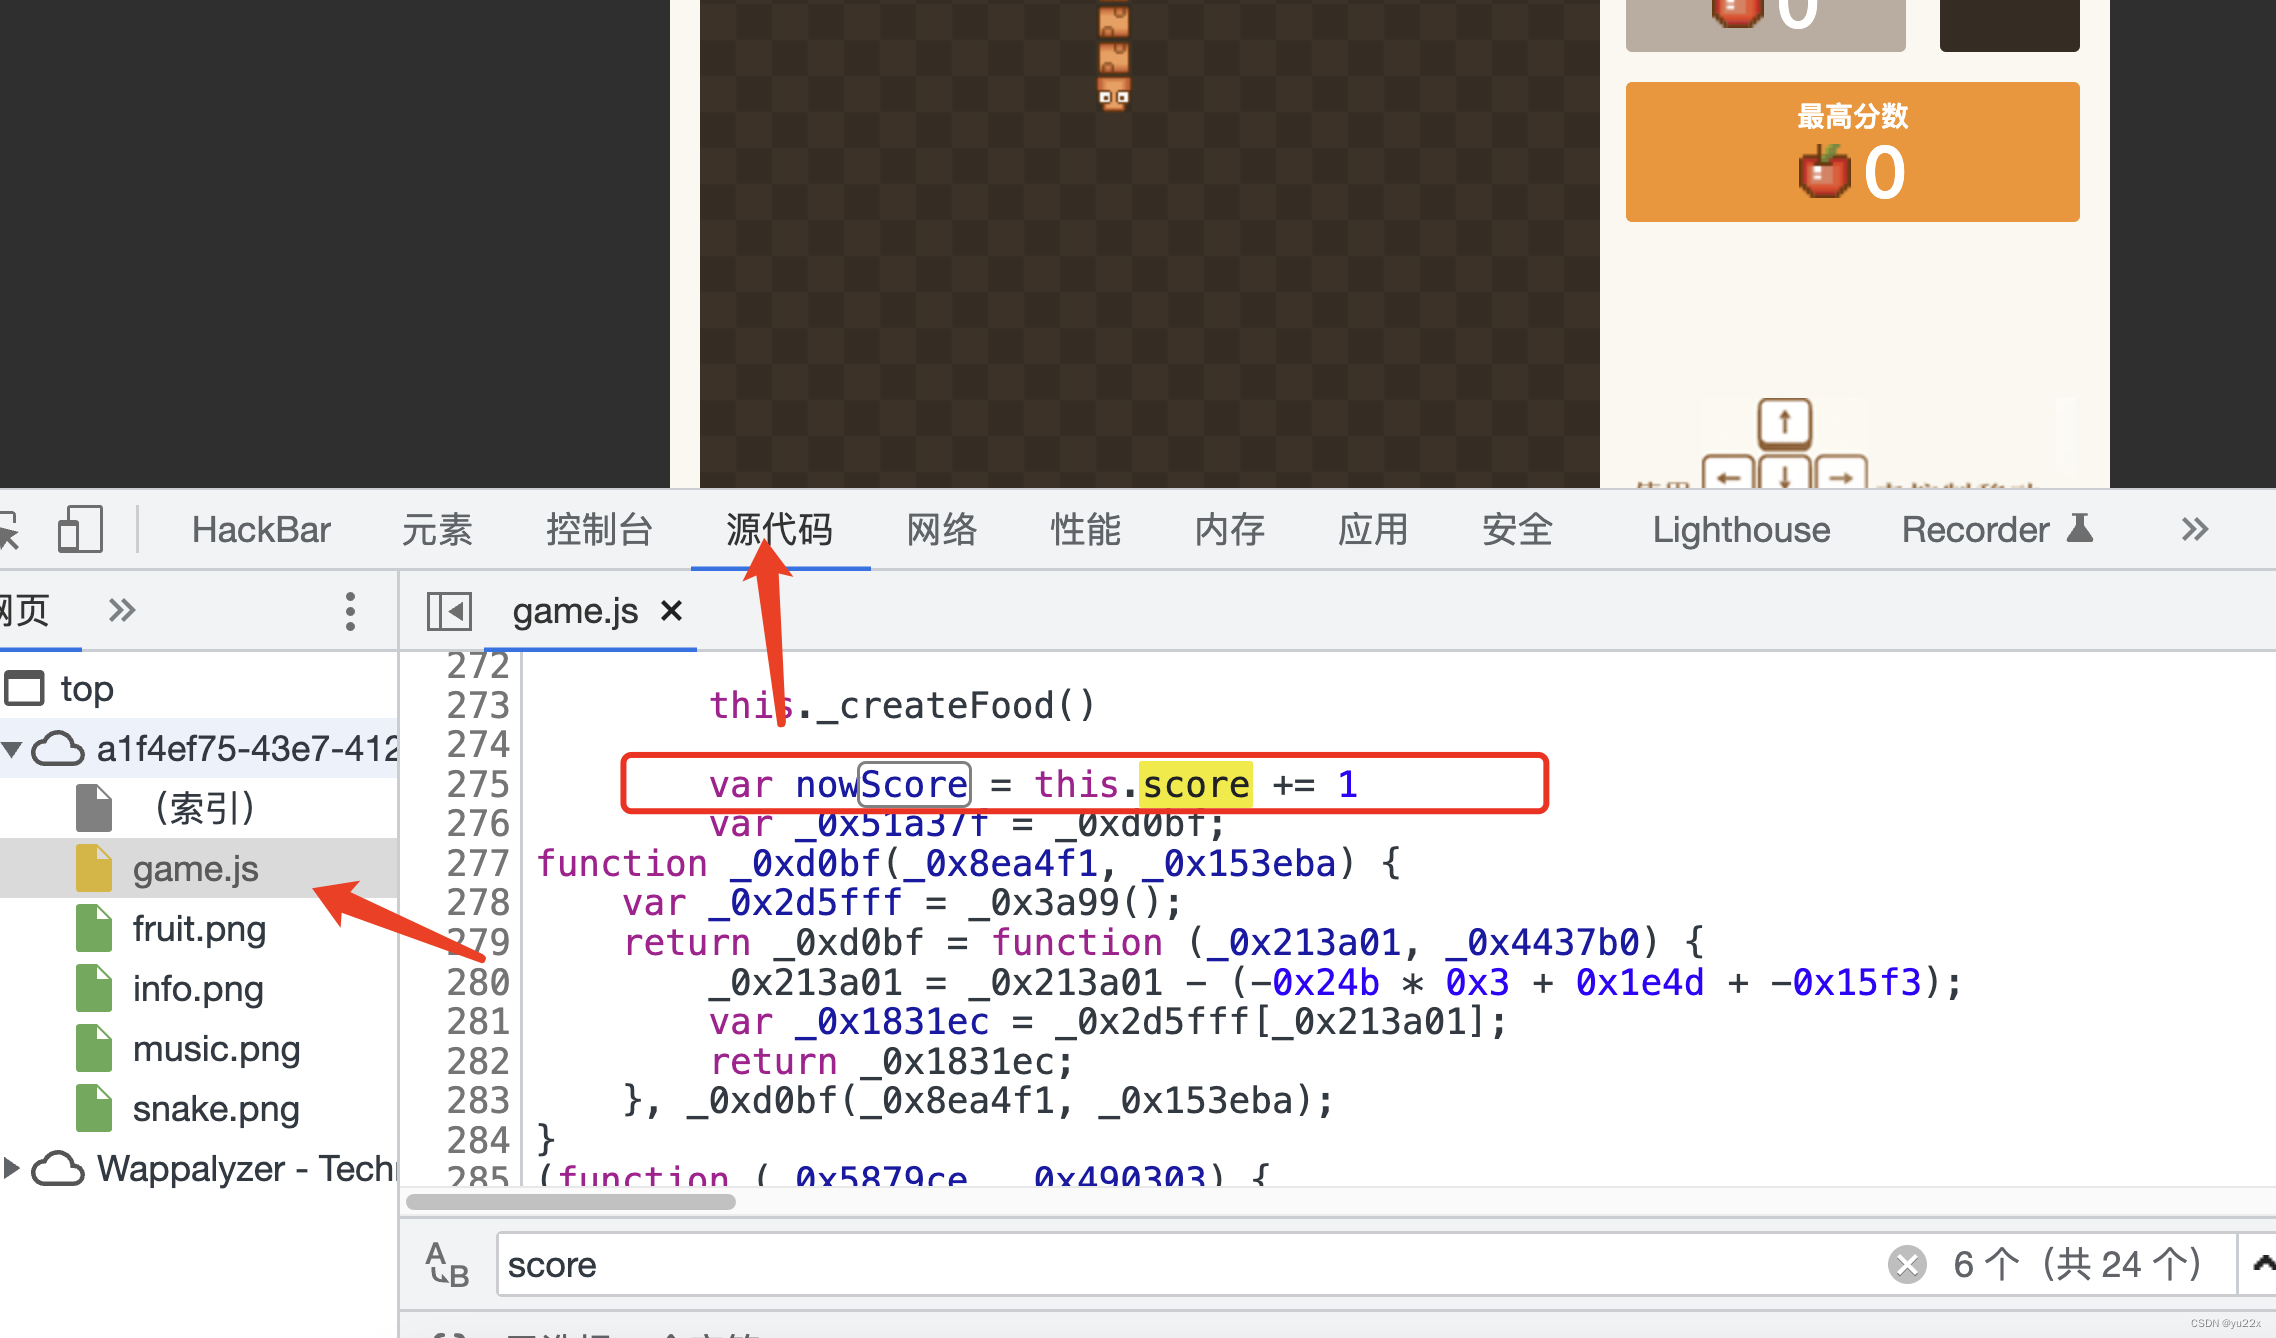Image resolution: width=2276 pixels, height=1338 pixels.
Task: Click the fruit.png file in sidebar
Action: coord(191,927)
